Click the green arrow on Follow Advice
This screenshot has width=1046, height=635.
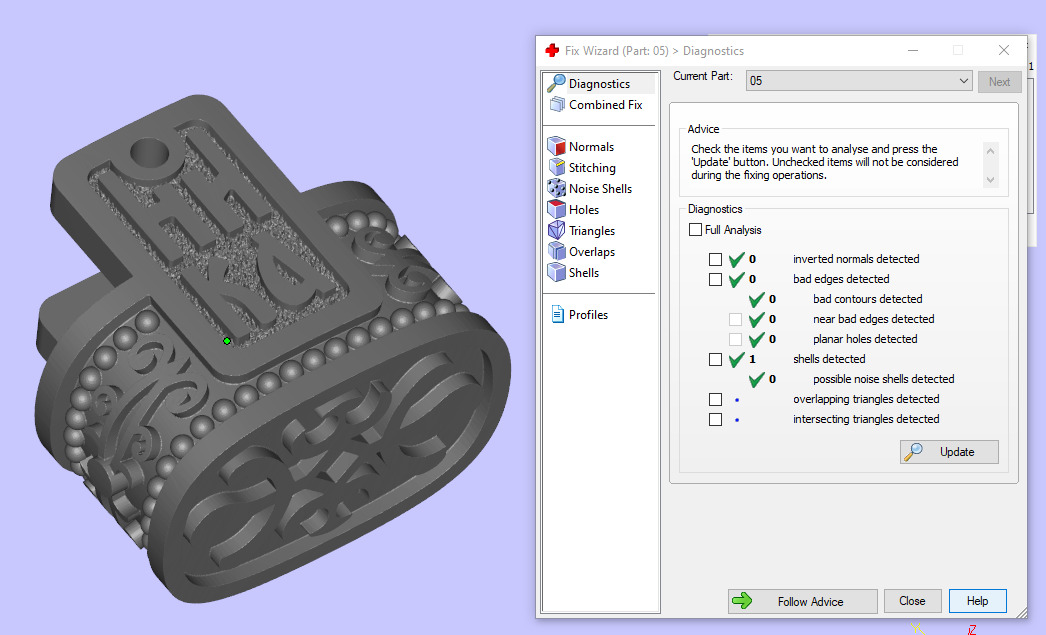(x=742, y=601)
